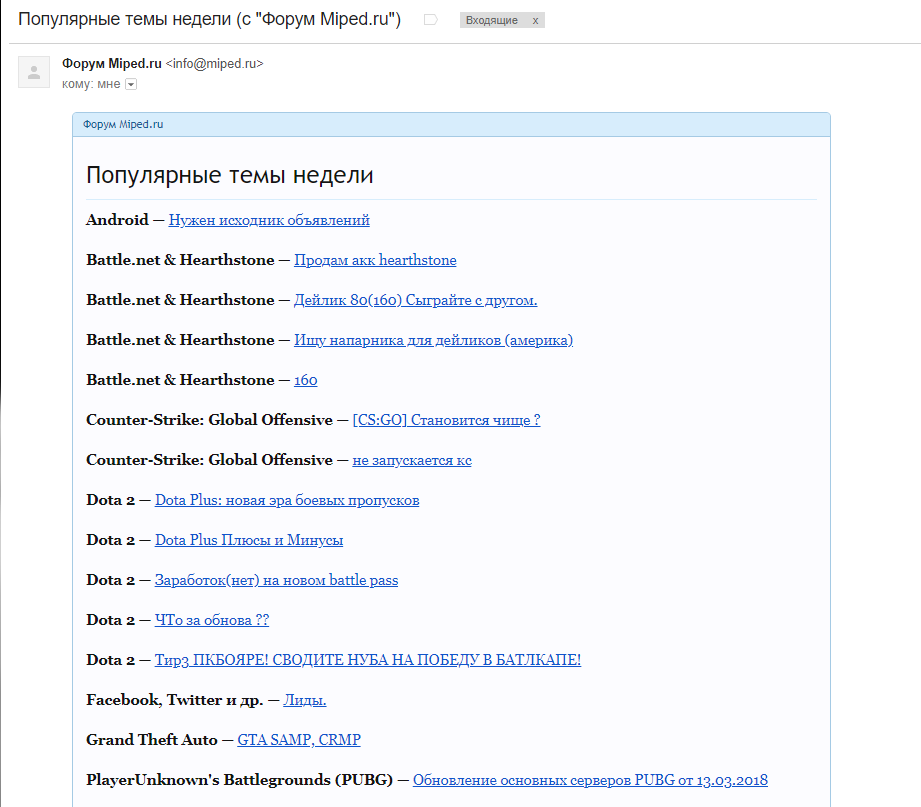
Task: Open link Тир3 ПКБОЯРЕ! СВОДИТЕ НУБА
Action: pyautogui.click(x=368, y=660)
